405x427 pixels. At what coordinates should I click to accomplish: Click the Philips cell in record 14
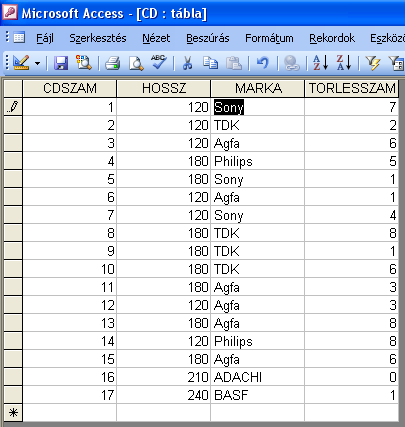point(258,341)
